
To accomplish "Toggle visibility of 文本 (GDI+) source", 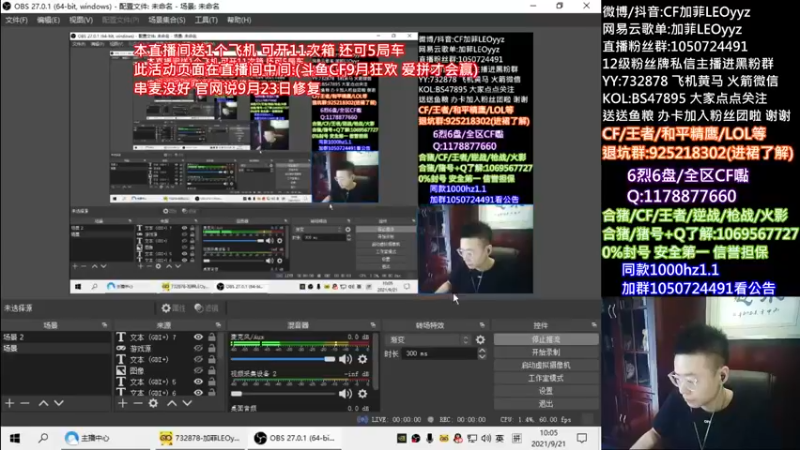I will (198, 359).
